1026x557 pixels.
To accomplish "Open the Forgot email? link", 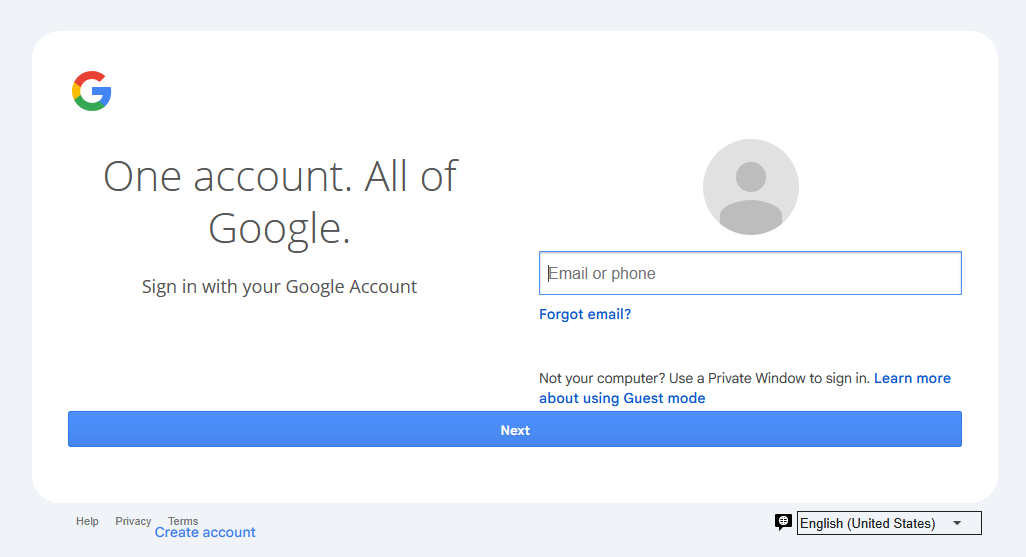I will coord(585,314).
